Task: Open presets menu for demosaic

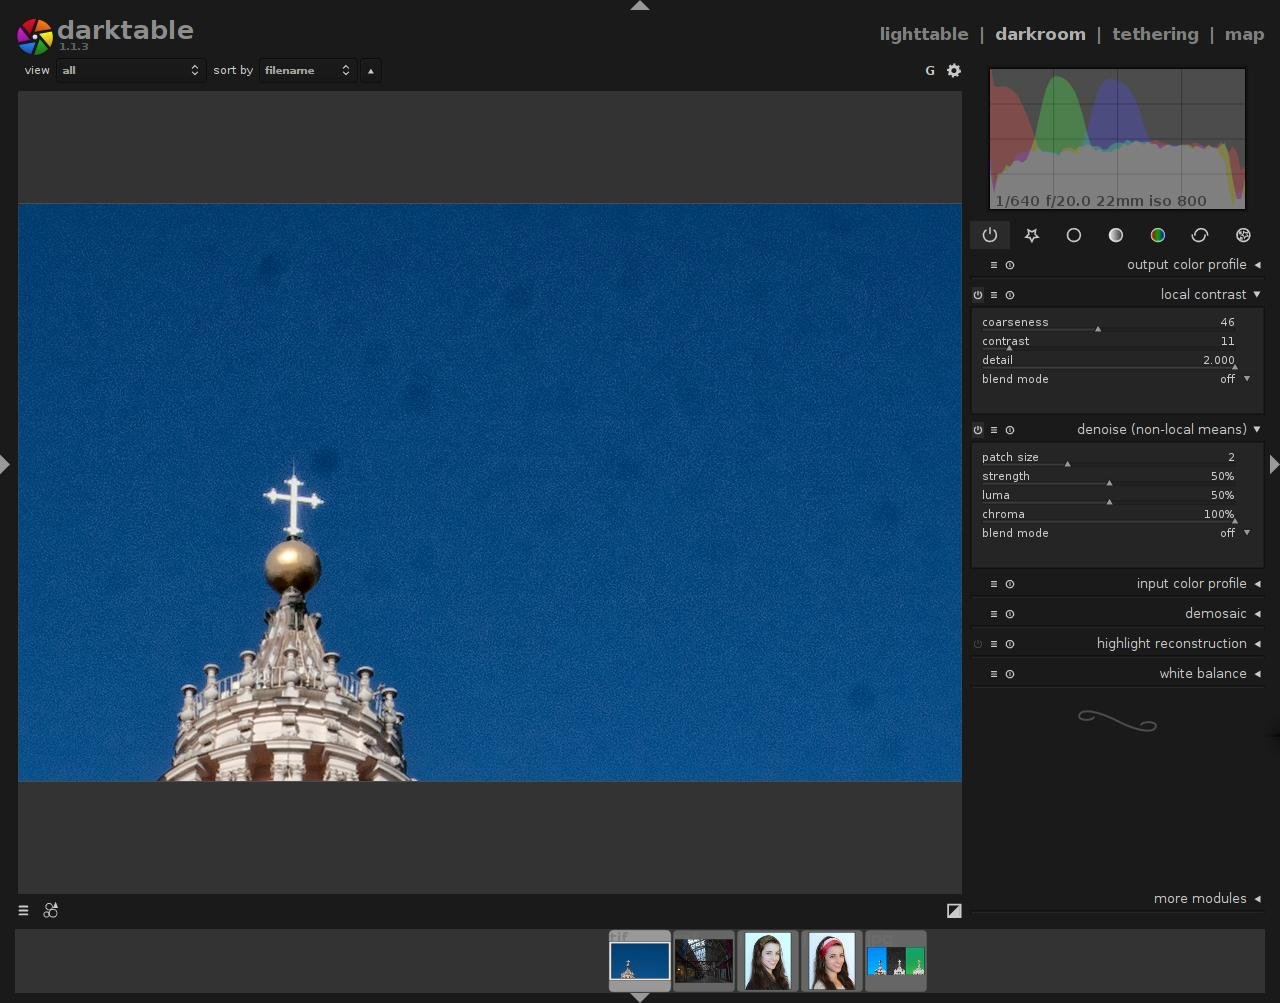Action: pyautogui.click(x=994, y=614)
